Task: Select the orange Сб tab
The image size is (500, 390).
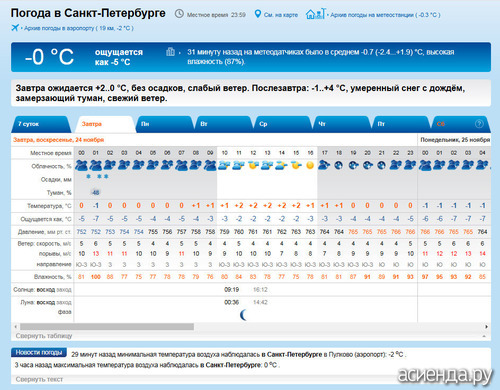Action: point(441,124)
